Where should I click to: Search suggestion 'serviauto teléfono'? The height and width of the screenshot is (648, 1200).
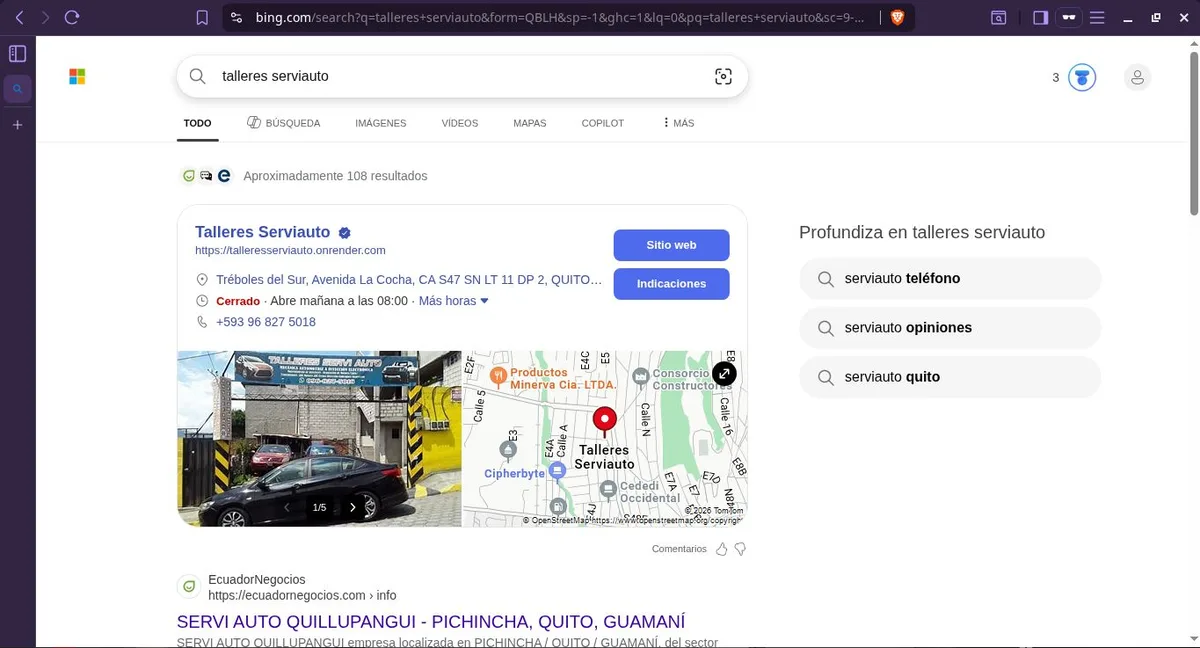point(950,279)
